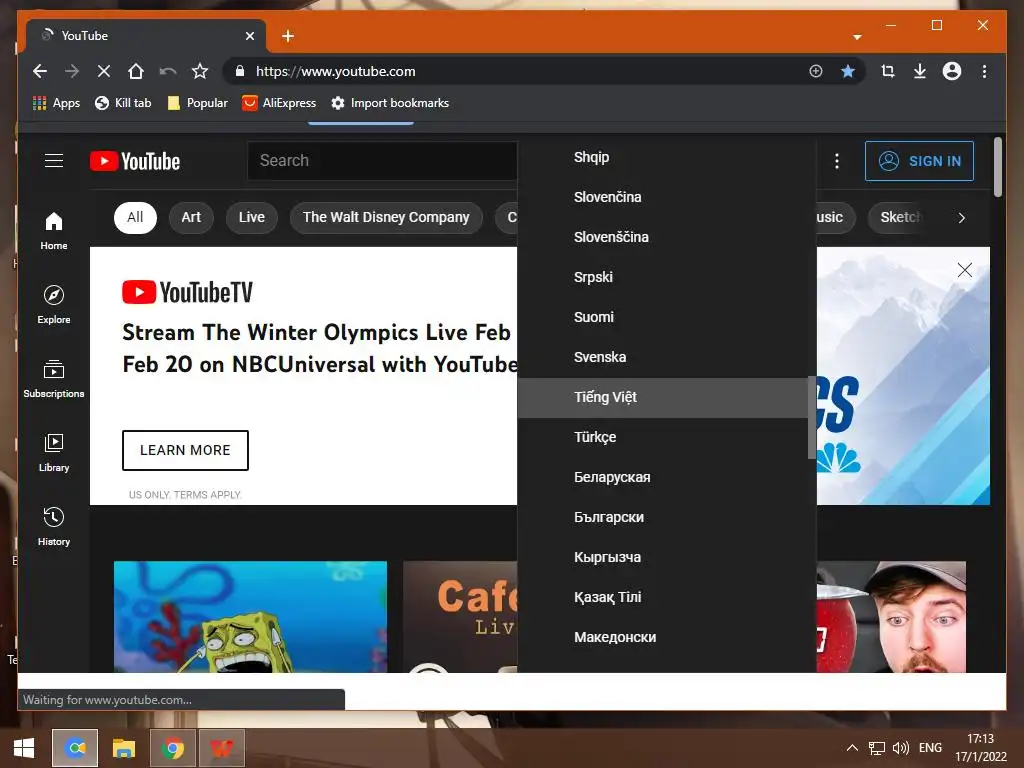Viewport: 1024px width, 768px height.
Task: Open the browser three-dot main menu
Action: tap(984, 71)
